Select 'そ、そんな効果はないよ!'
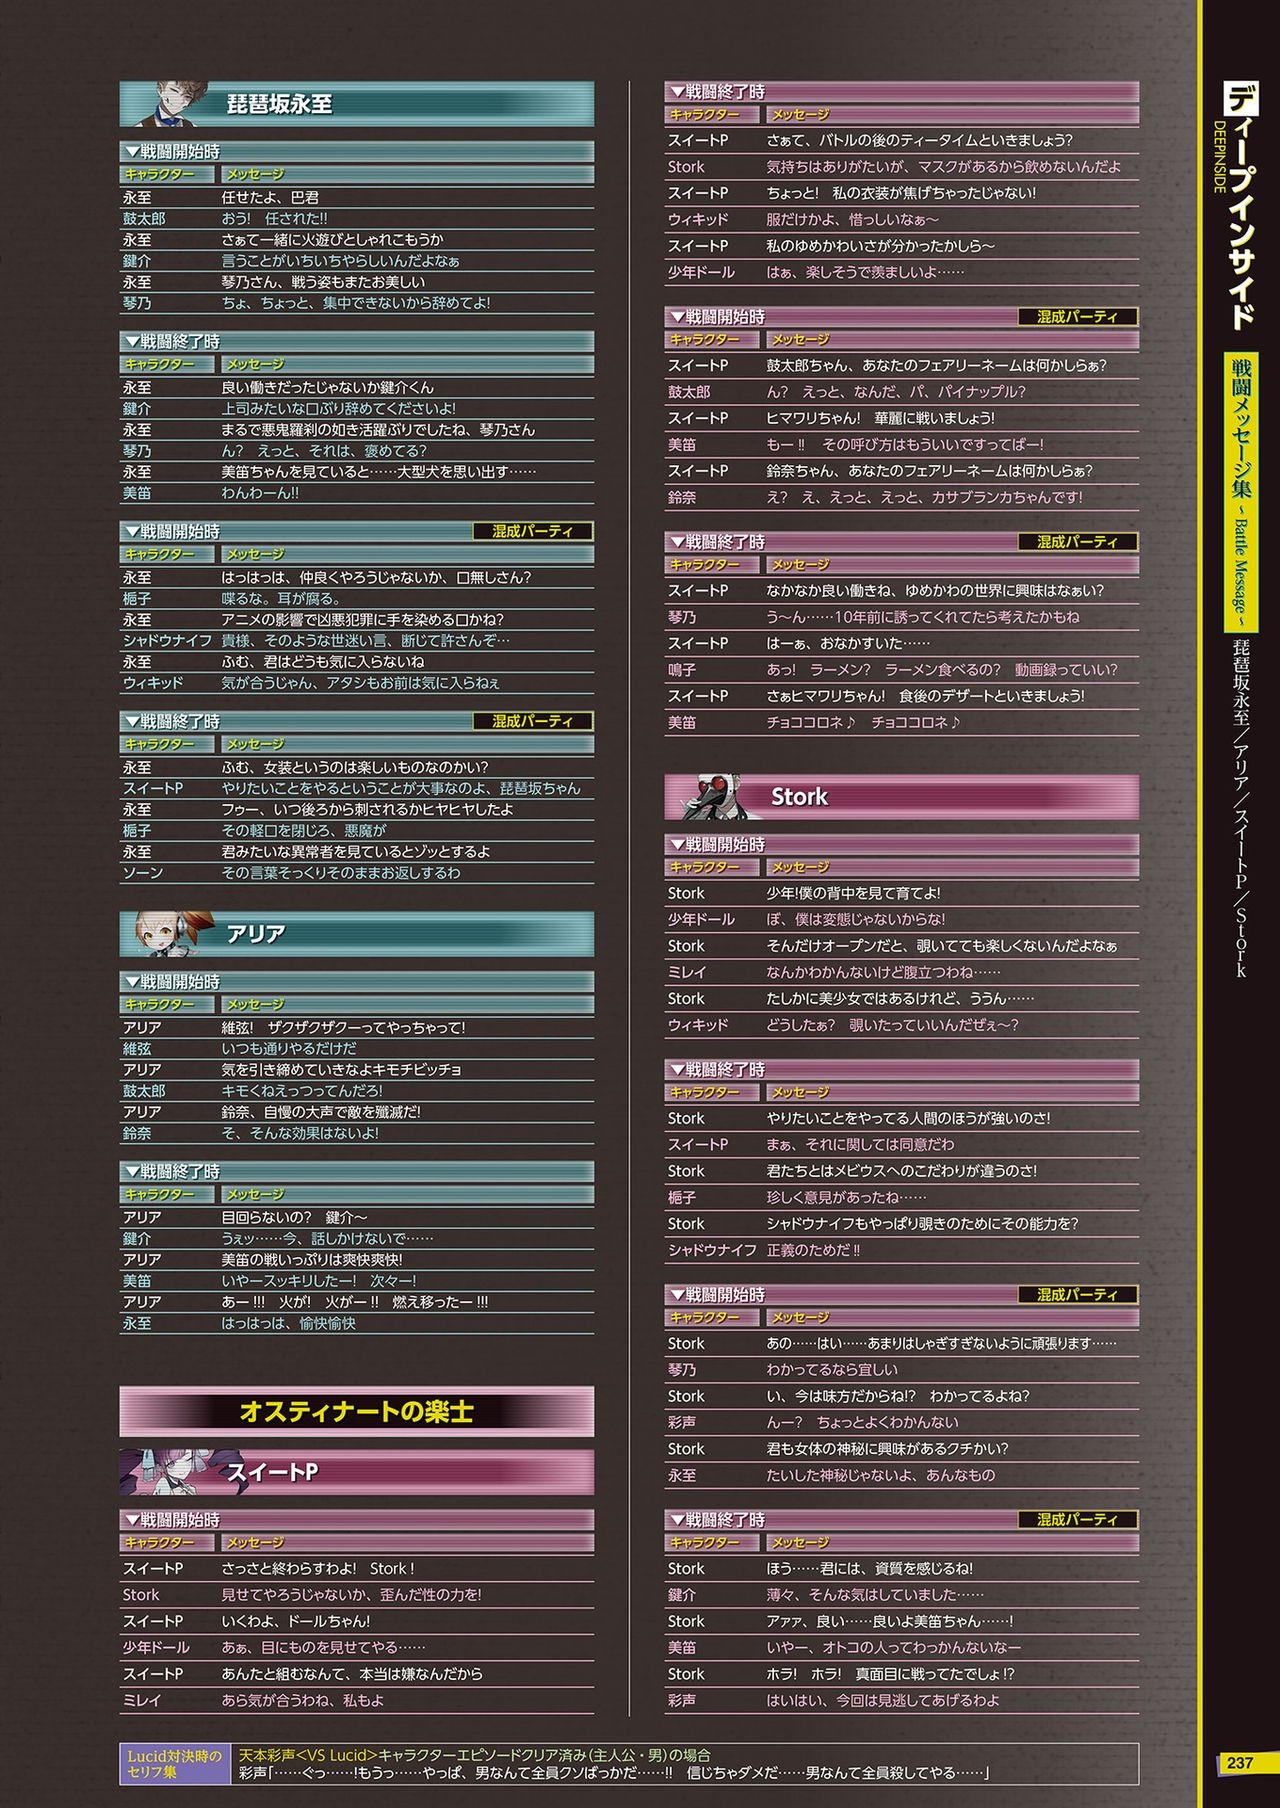The image size is (1280, 1808). [300, 1133]
